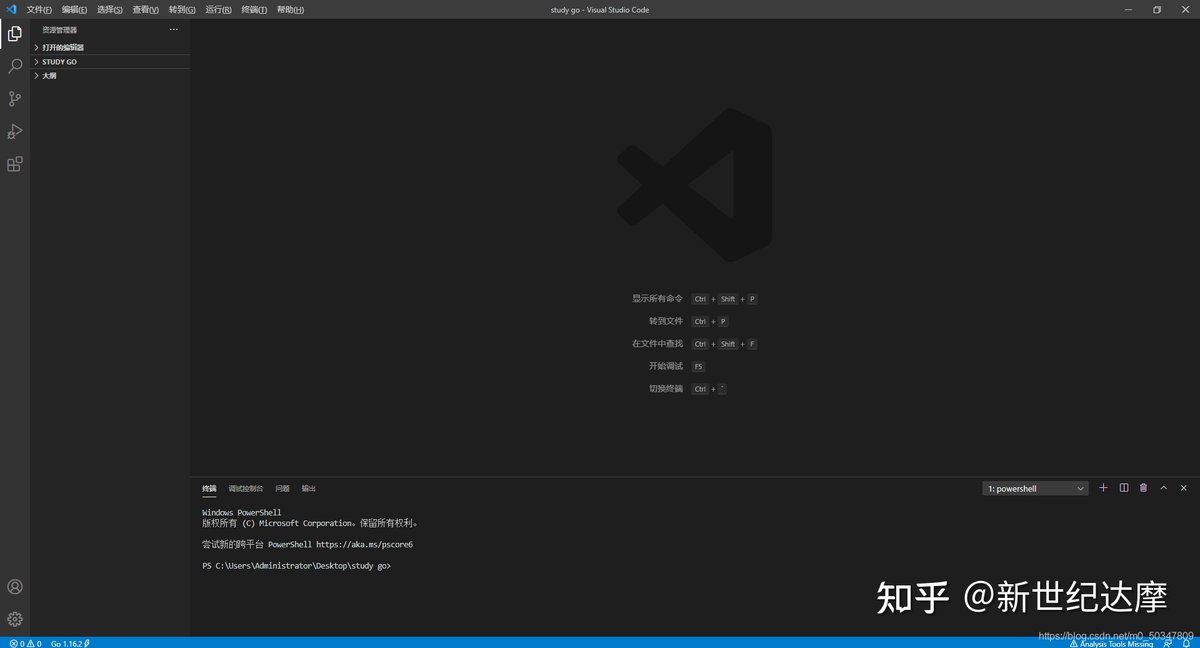Expand the STUDY GO folder section
The width and height of the screenshot is (1200, 648).
click(x=110, y=62)
